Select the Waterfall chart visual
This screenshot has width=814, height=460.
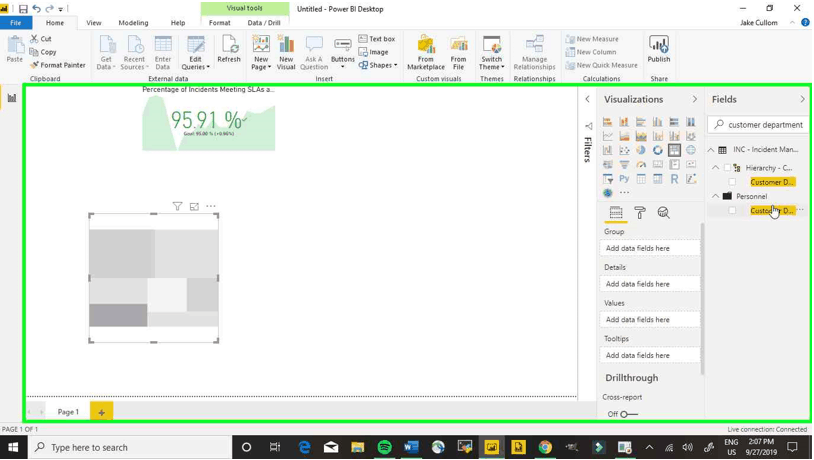click(x=607, y=150)
